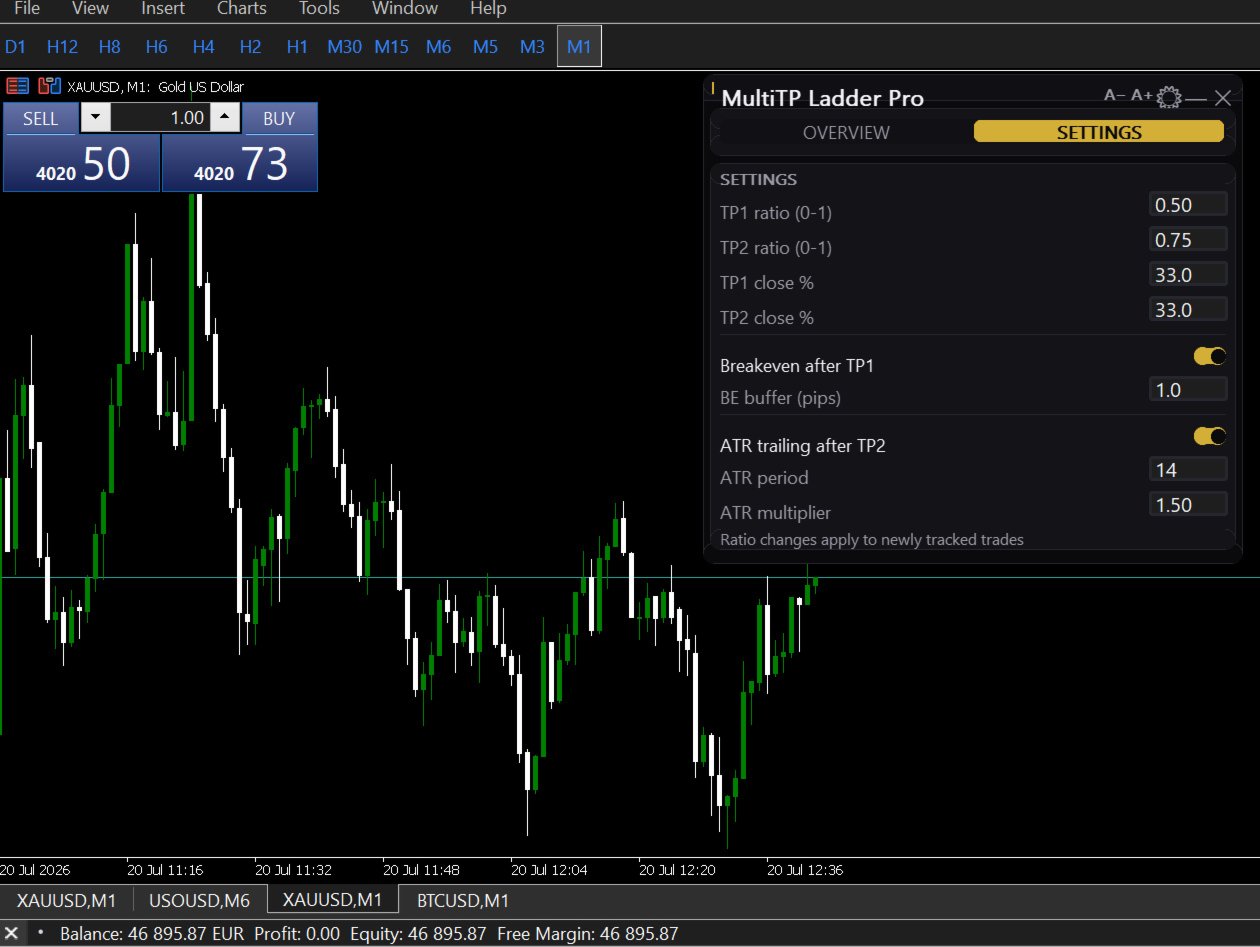Image resolution: width=1260 pixels, height=947 pixels.
Task: Open the Tools menu
Action: pos(319,9)
